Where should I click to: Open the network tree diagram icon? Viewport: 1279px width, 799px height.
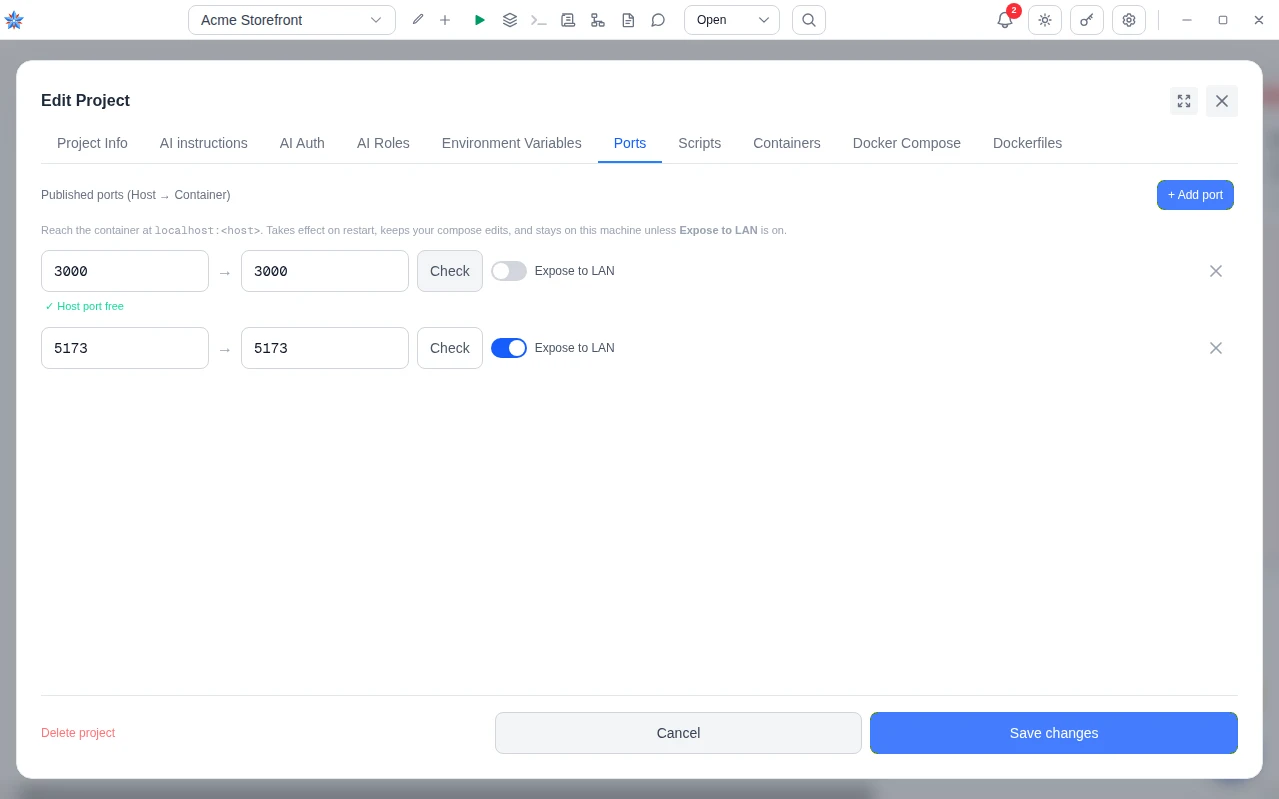(598, 20)
